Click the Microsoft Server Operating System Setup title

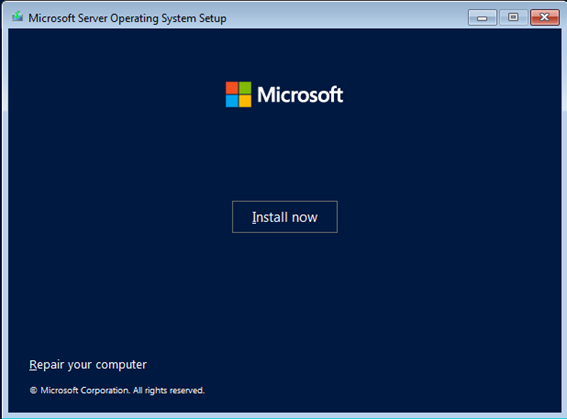coord(127,18)
